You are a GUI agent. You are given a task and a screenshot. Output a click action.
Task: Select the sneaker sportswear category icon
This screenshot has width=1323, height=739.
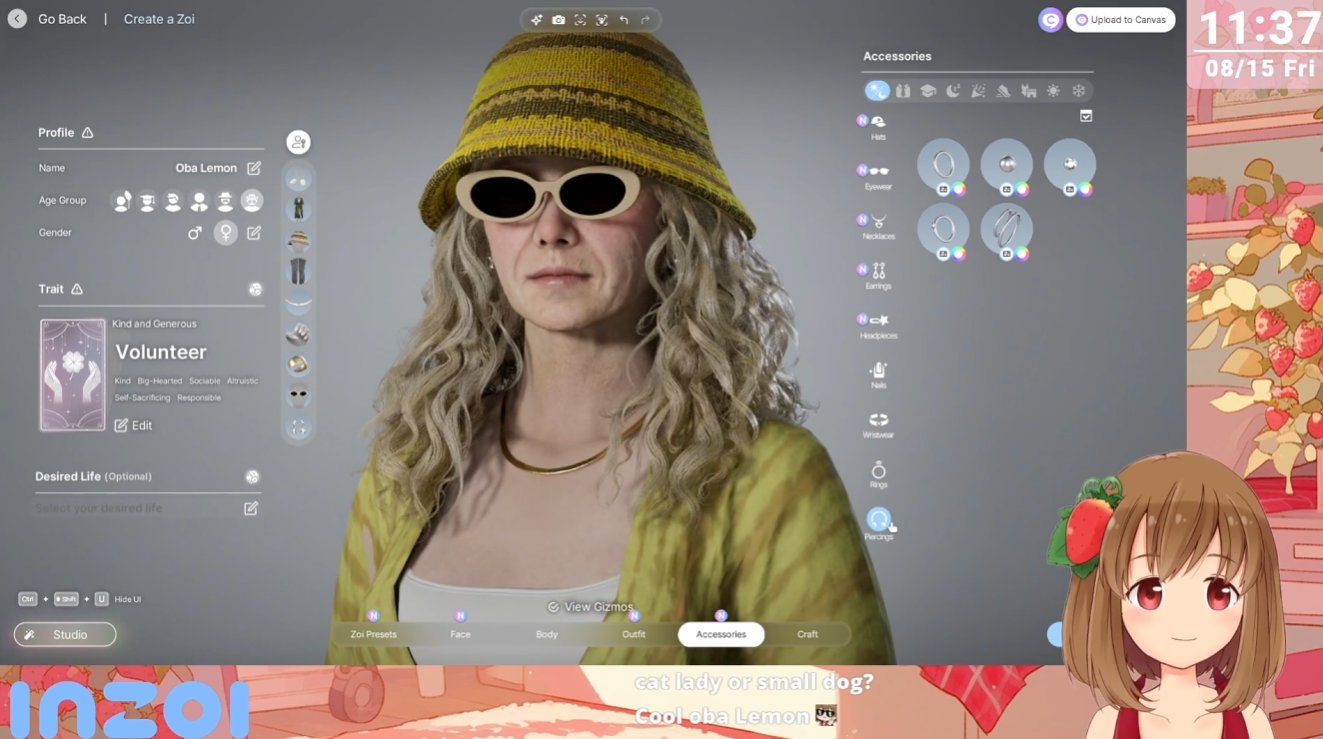(x=1003, y=91)
